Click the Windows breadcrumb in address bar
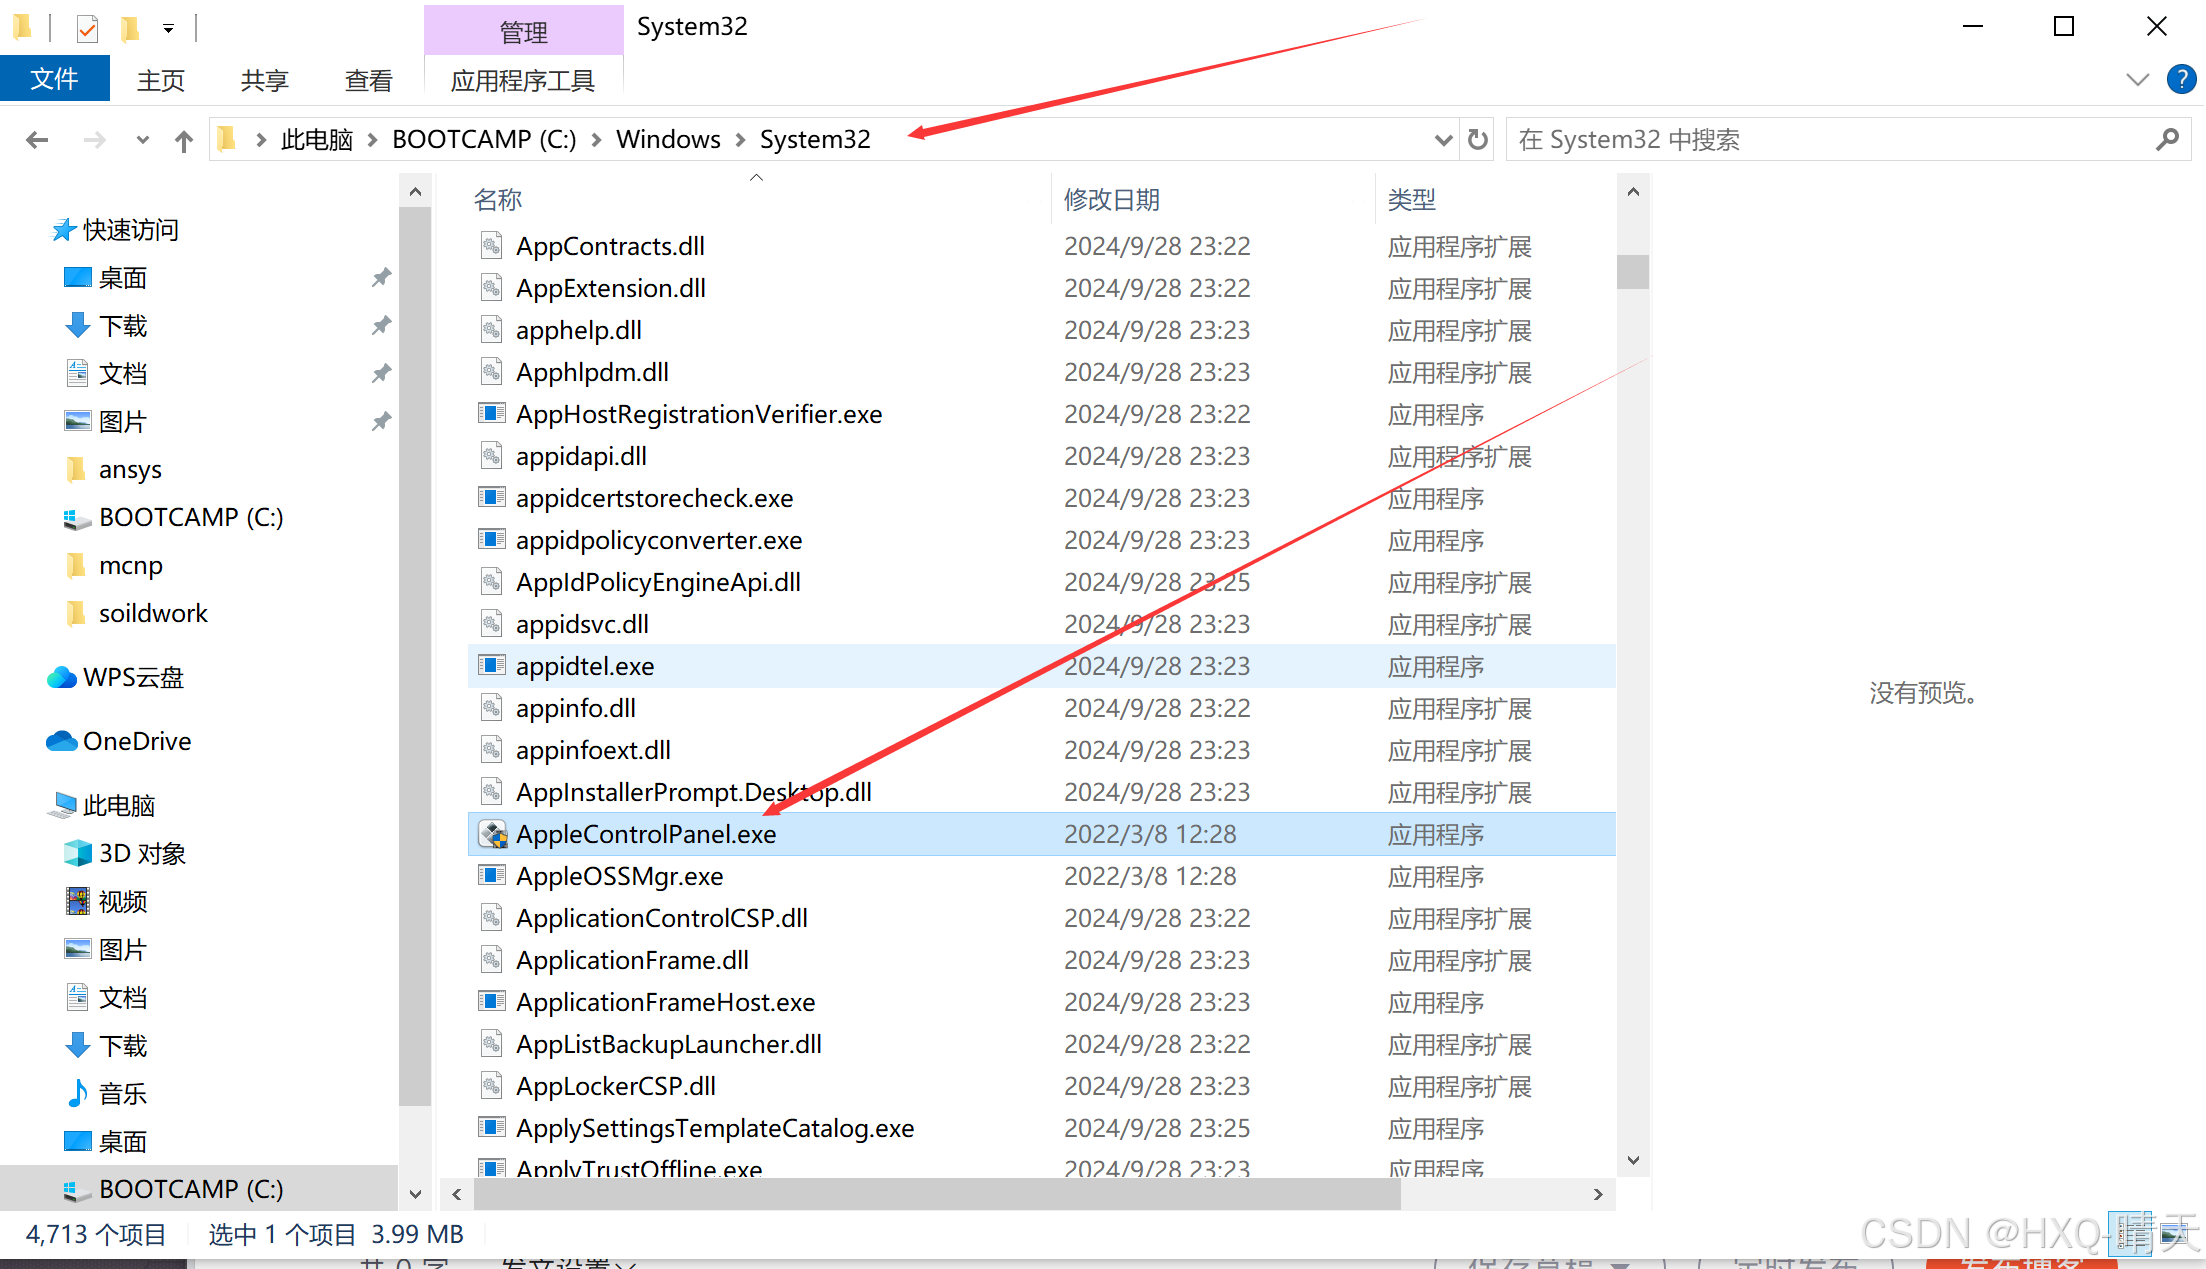 667,139
